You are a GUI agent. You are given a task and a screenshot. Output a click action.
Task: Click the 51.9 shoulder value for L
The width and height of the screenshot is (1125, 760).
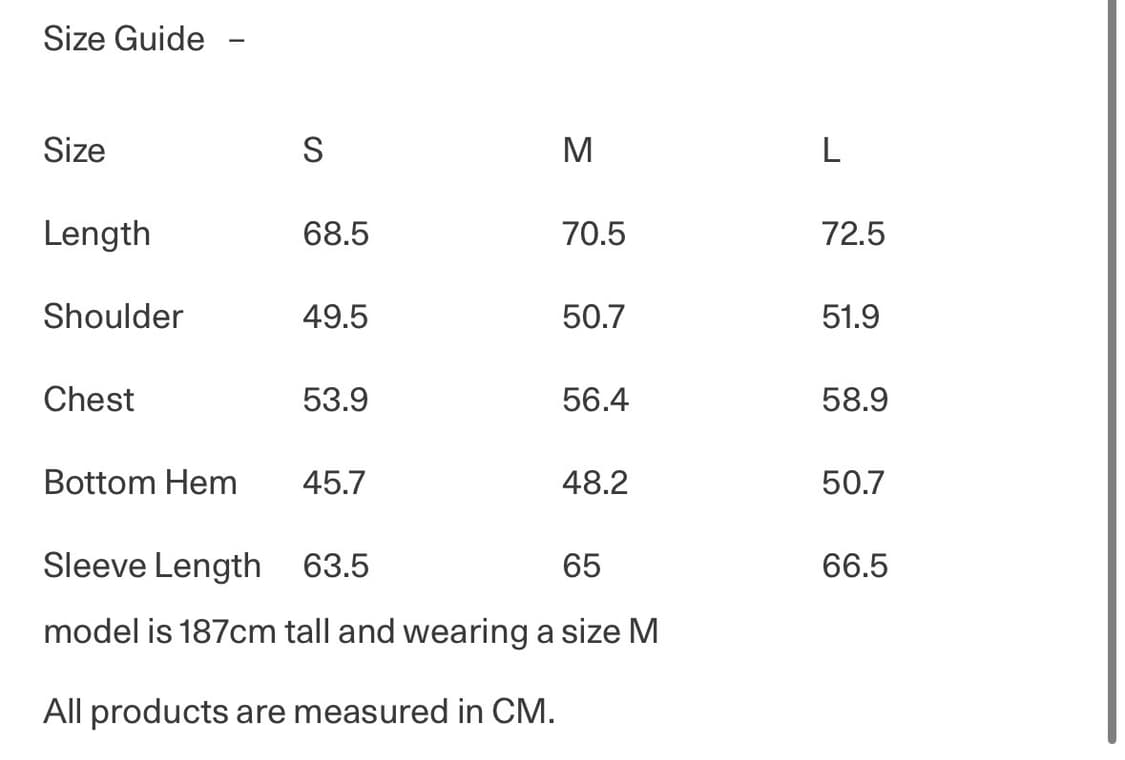(851, 317)
